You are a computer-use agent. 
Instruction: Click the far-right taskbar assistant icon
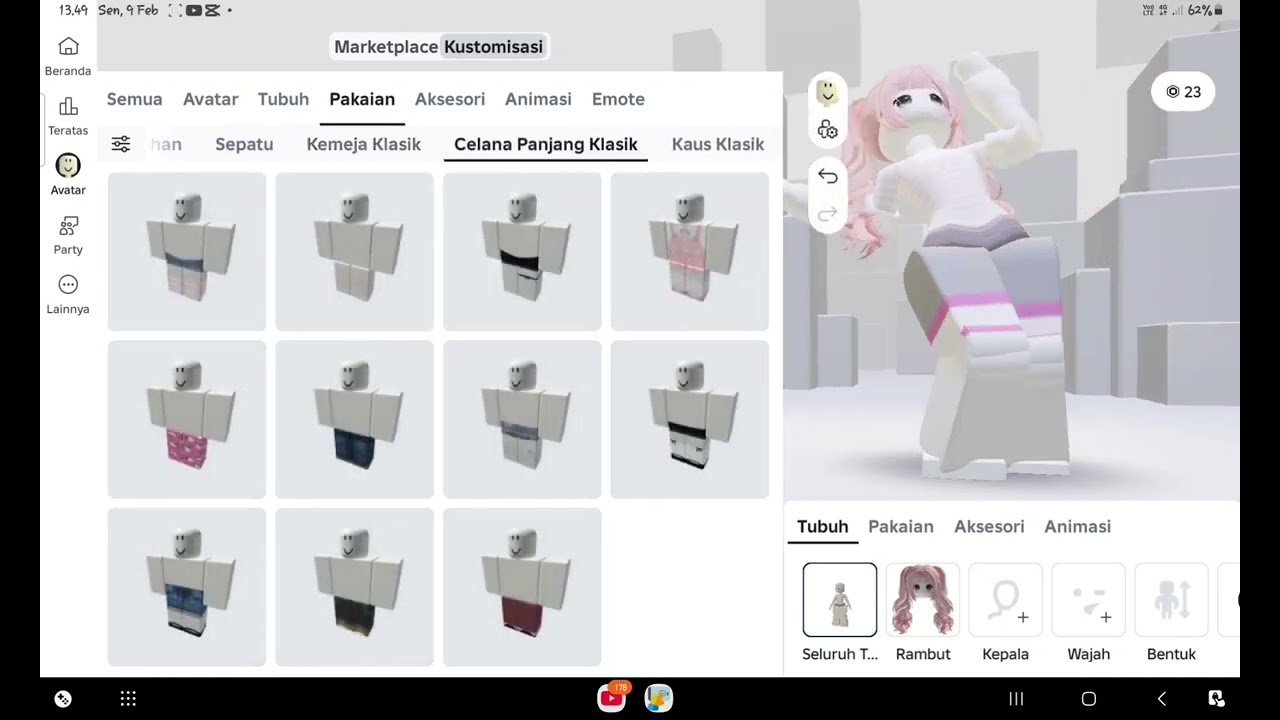click(1216, 699)
